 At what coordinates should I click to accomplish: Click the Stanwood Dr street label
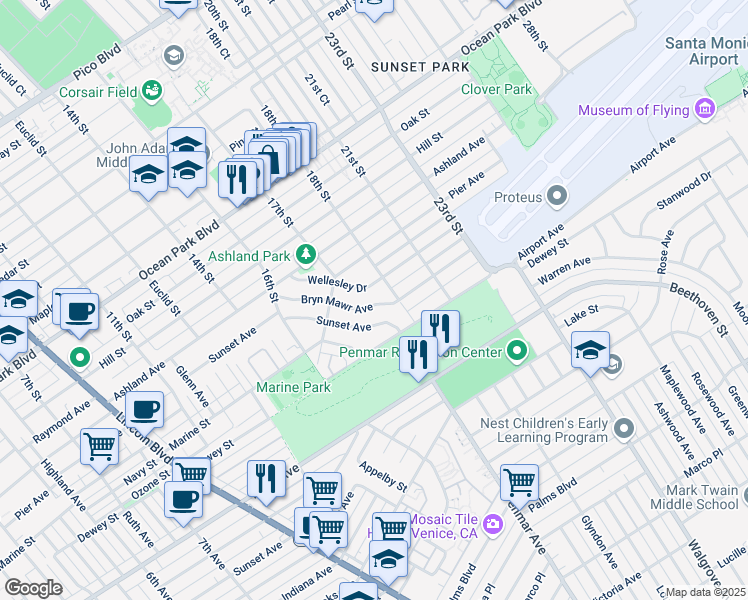coord(684,190)
